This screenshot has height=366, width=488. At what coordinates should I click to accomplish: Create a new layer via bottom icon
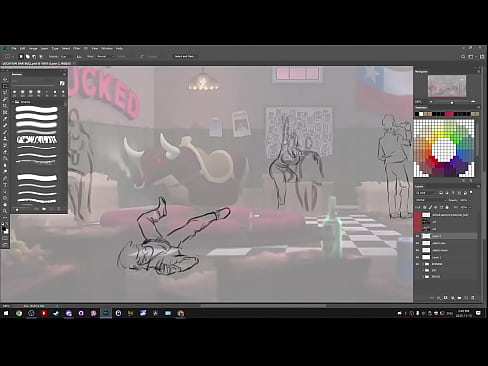tap(466, 298)
